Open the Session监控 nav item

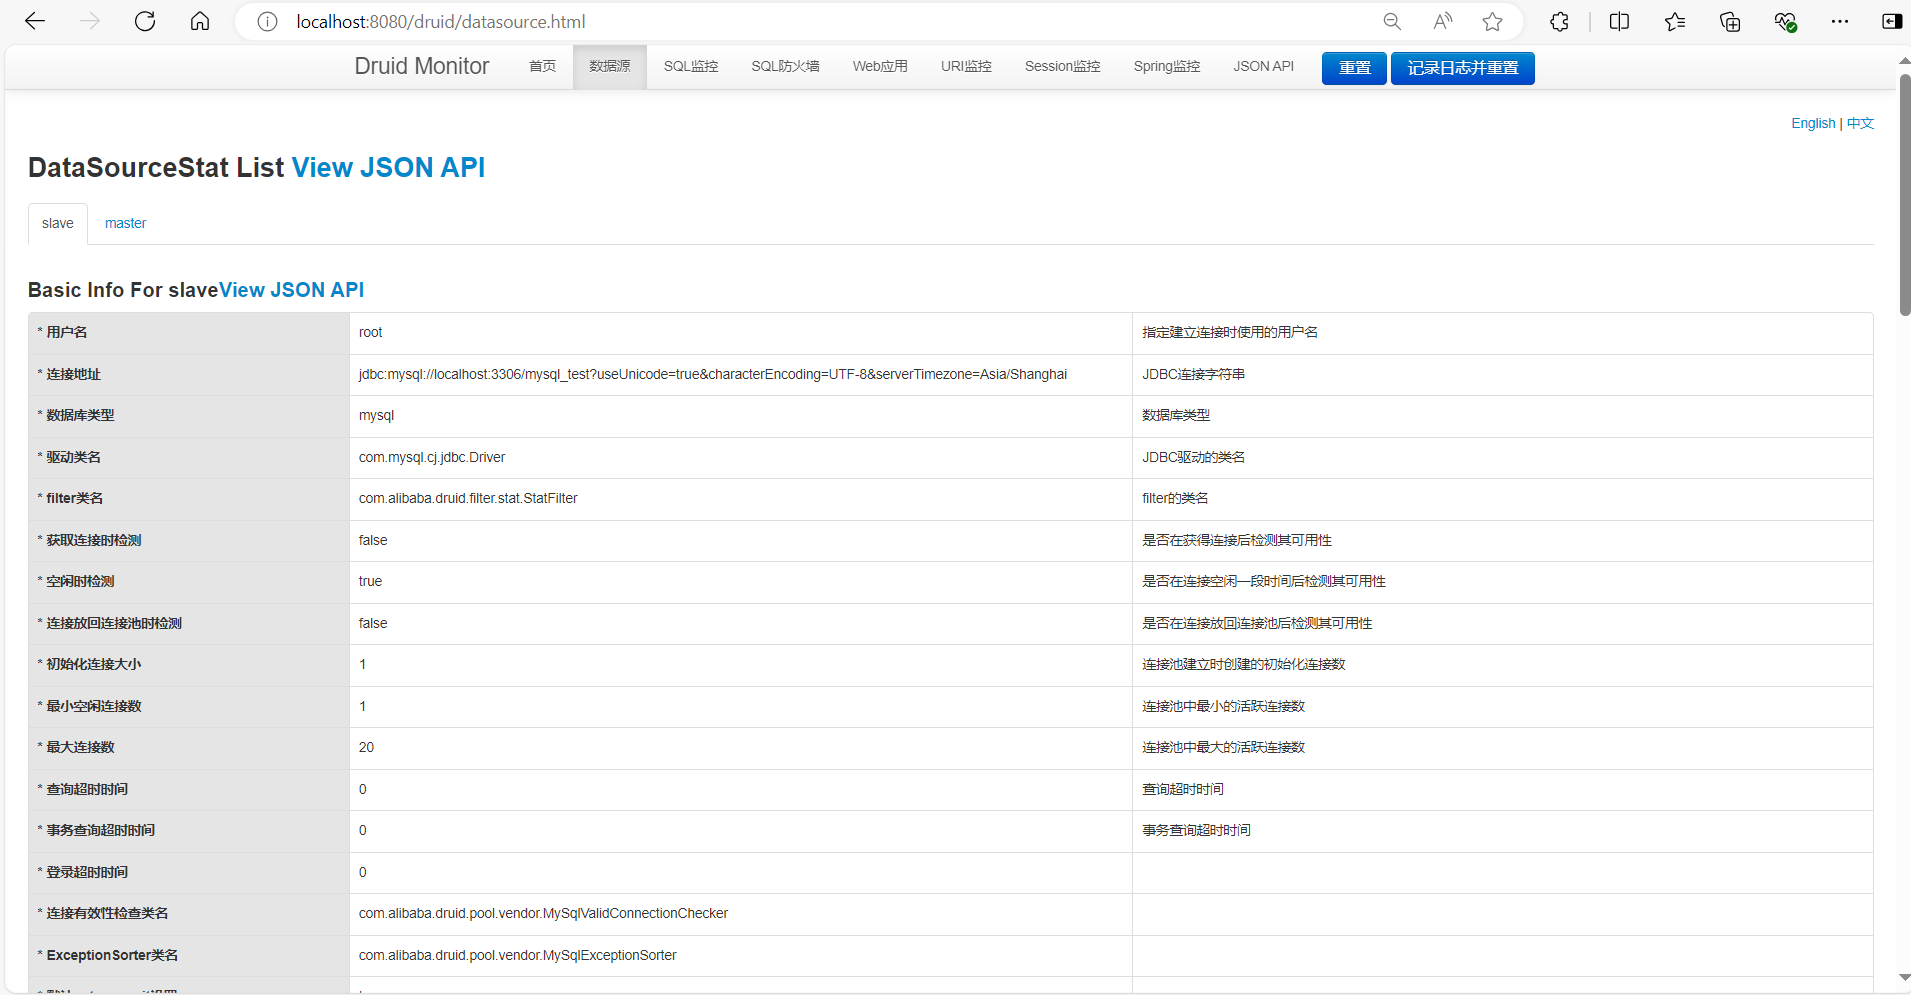tap(1062, 66)
